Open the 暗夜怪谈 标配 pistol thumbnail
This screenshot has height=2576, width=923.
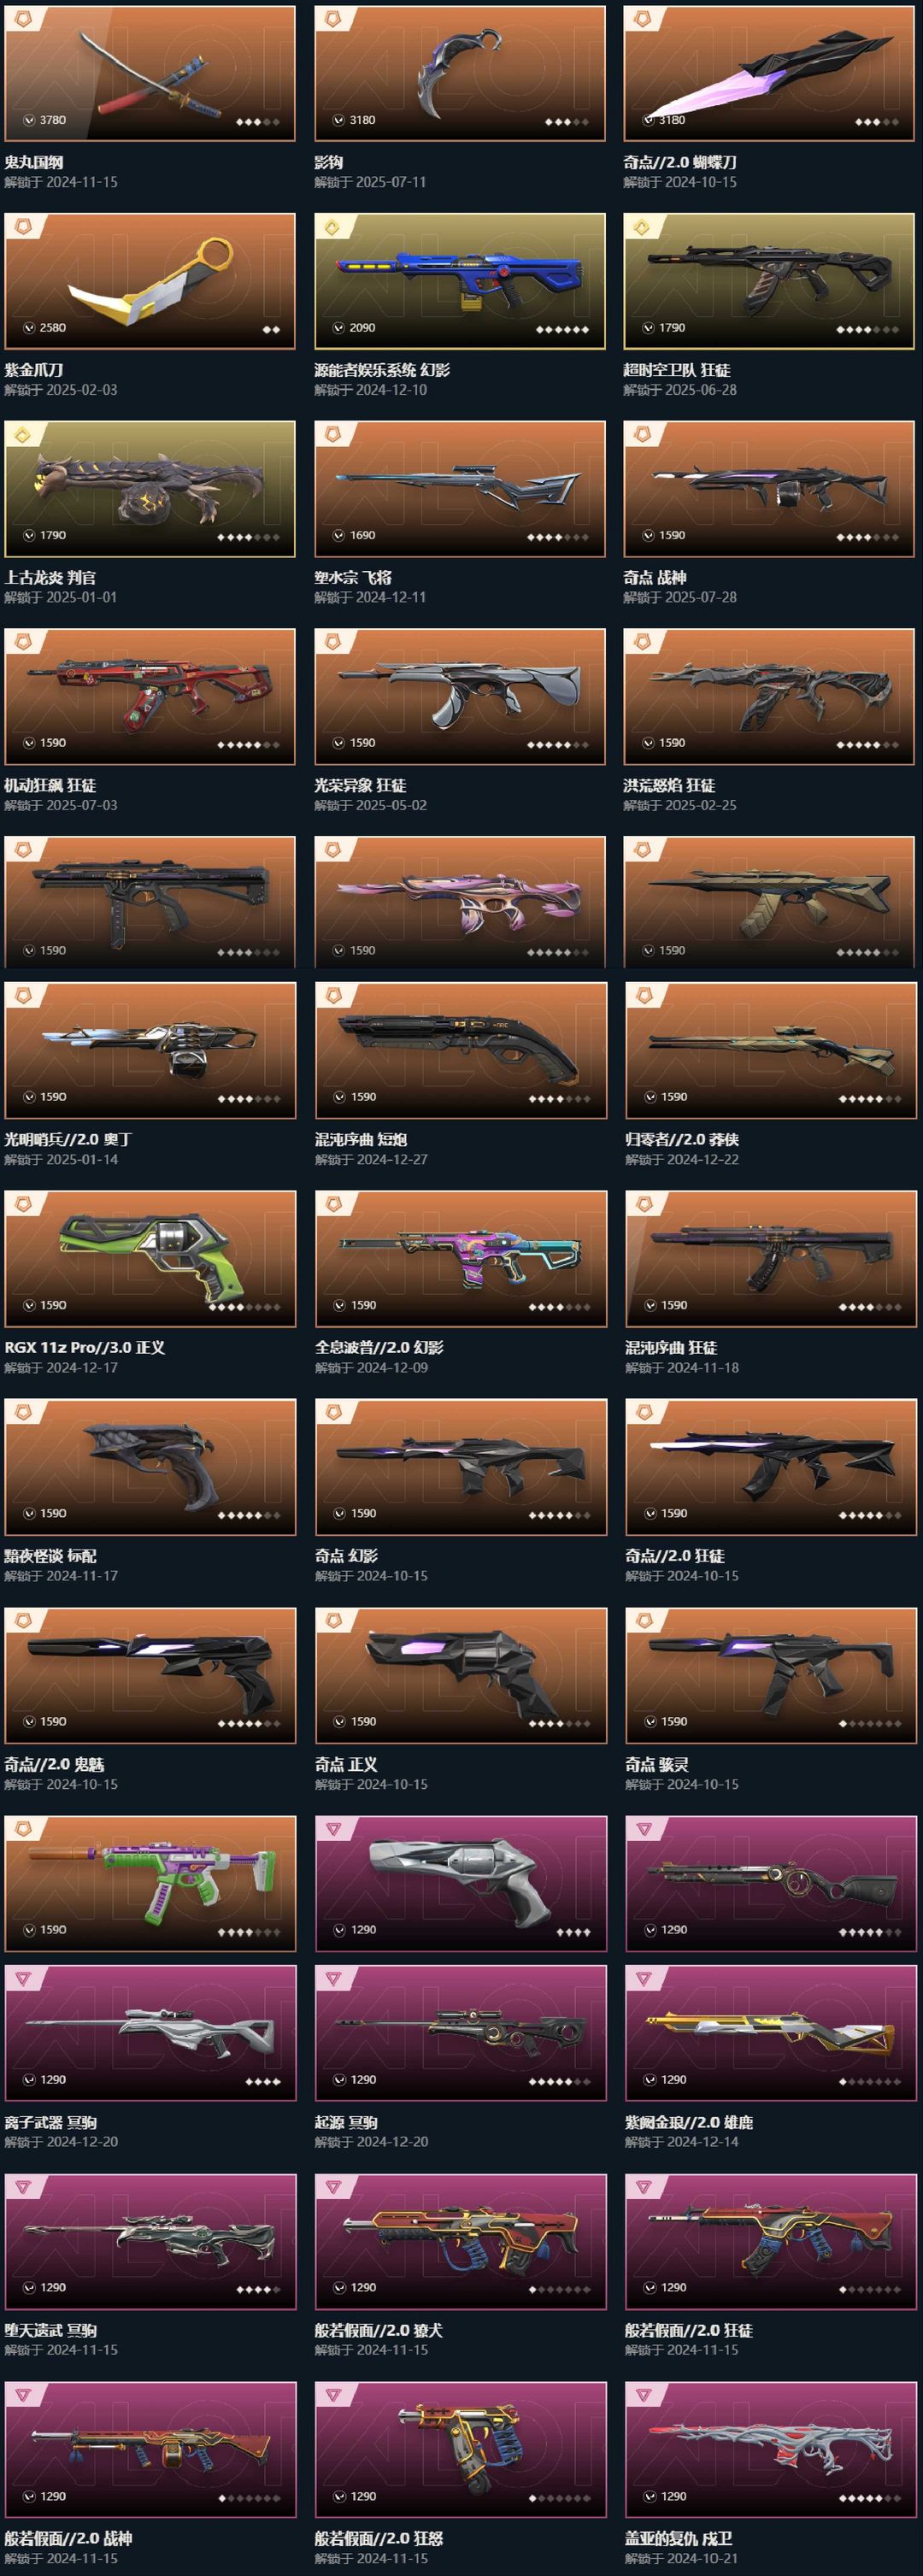(150, 1466)
